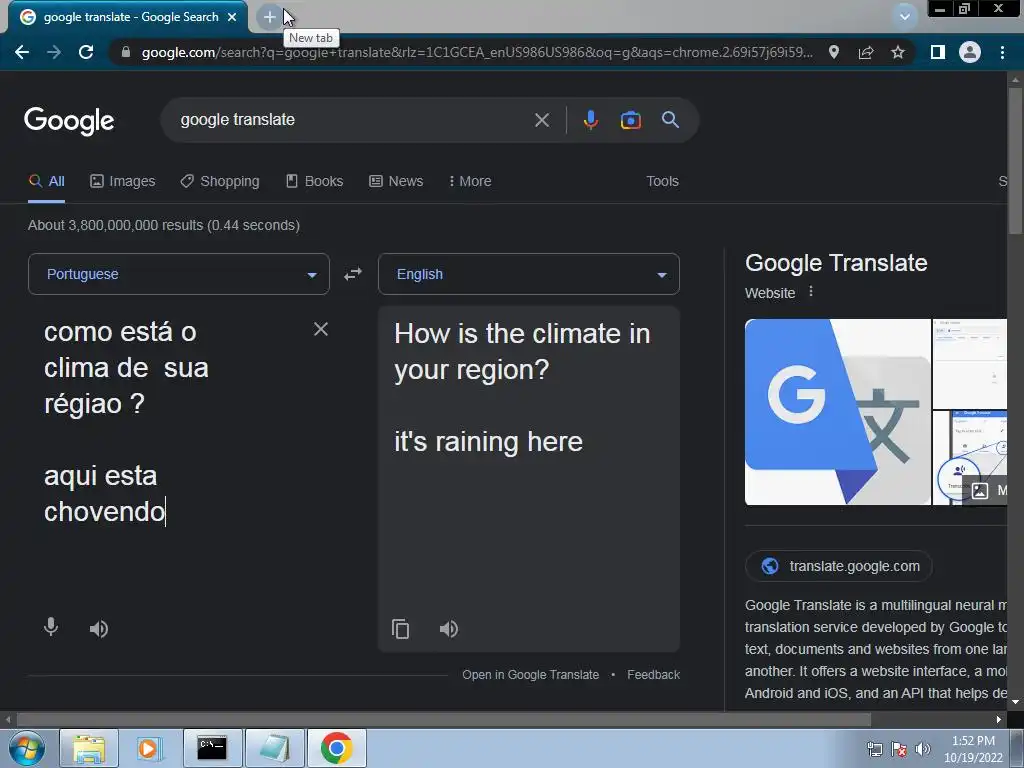
Task: Select the google translate browser tab
Action: [x=128, y=17]
